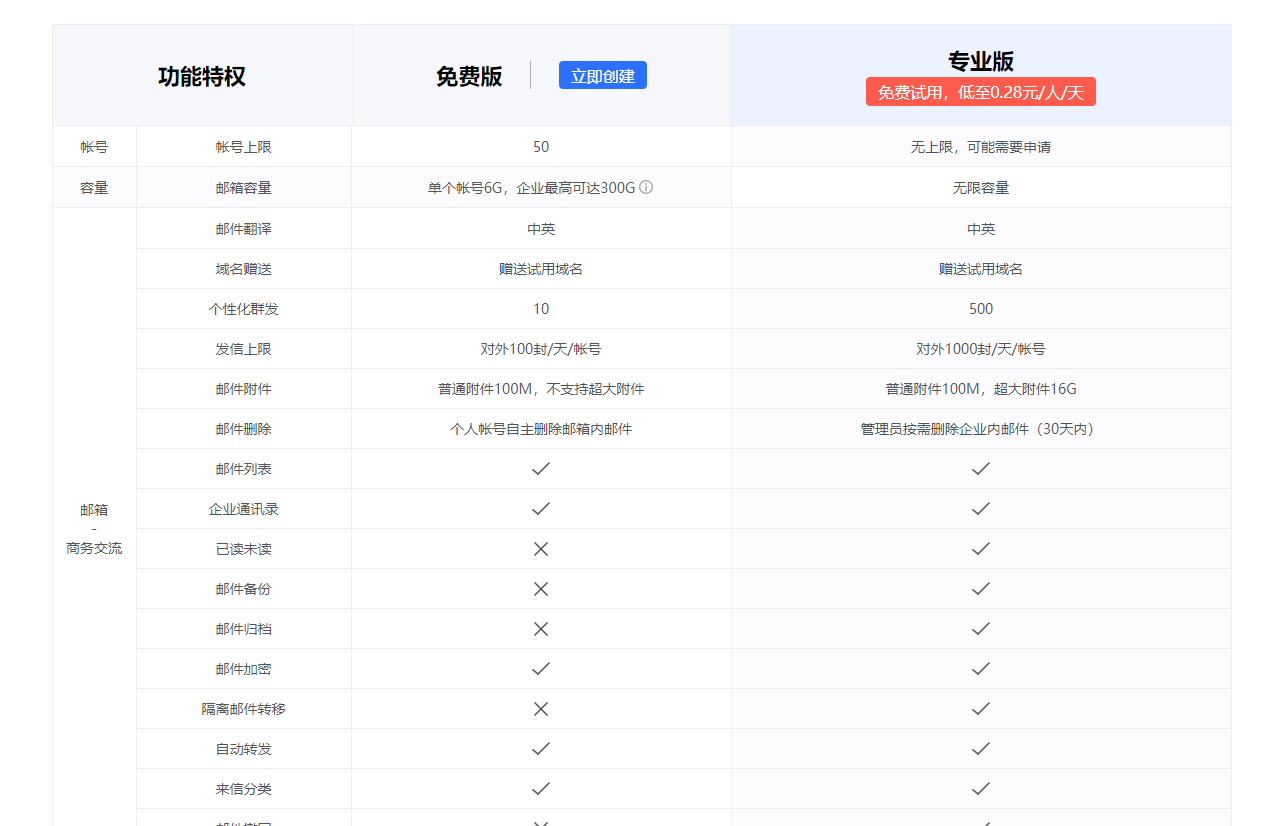Click free version cross for 已读未读
This screenshot has height=826, width=1266.
coord(541,549)
